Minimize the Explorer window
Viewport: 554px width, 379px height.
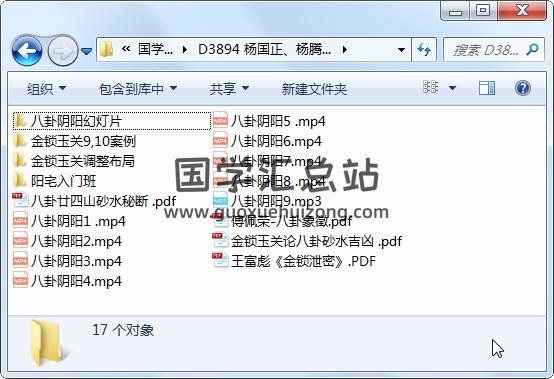coord(455,11)
